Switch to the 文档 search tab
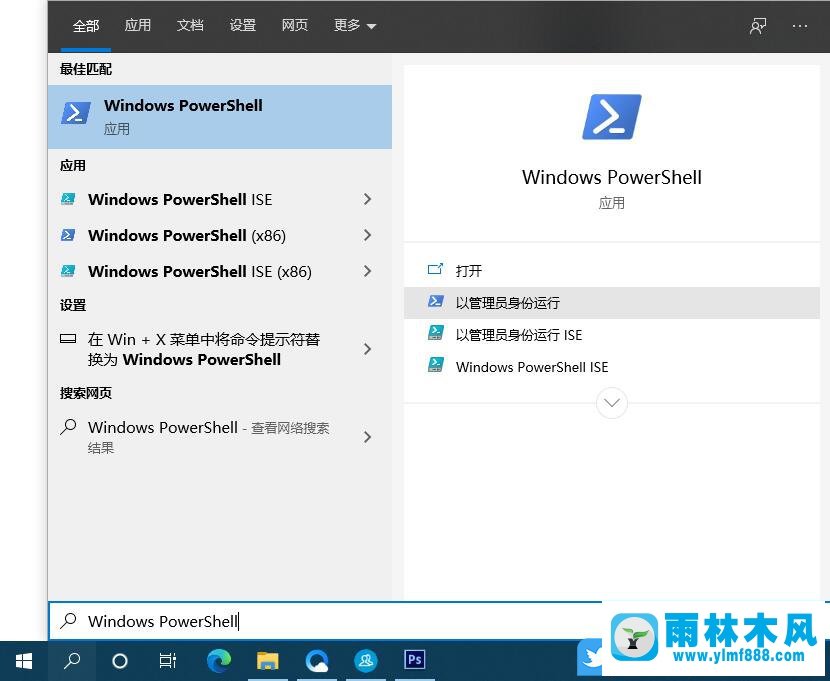Viewport: 830px width, 681px height. point(190,25)
